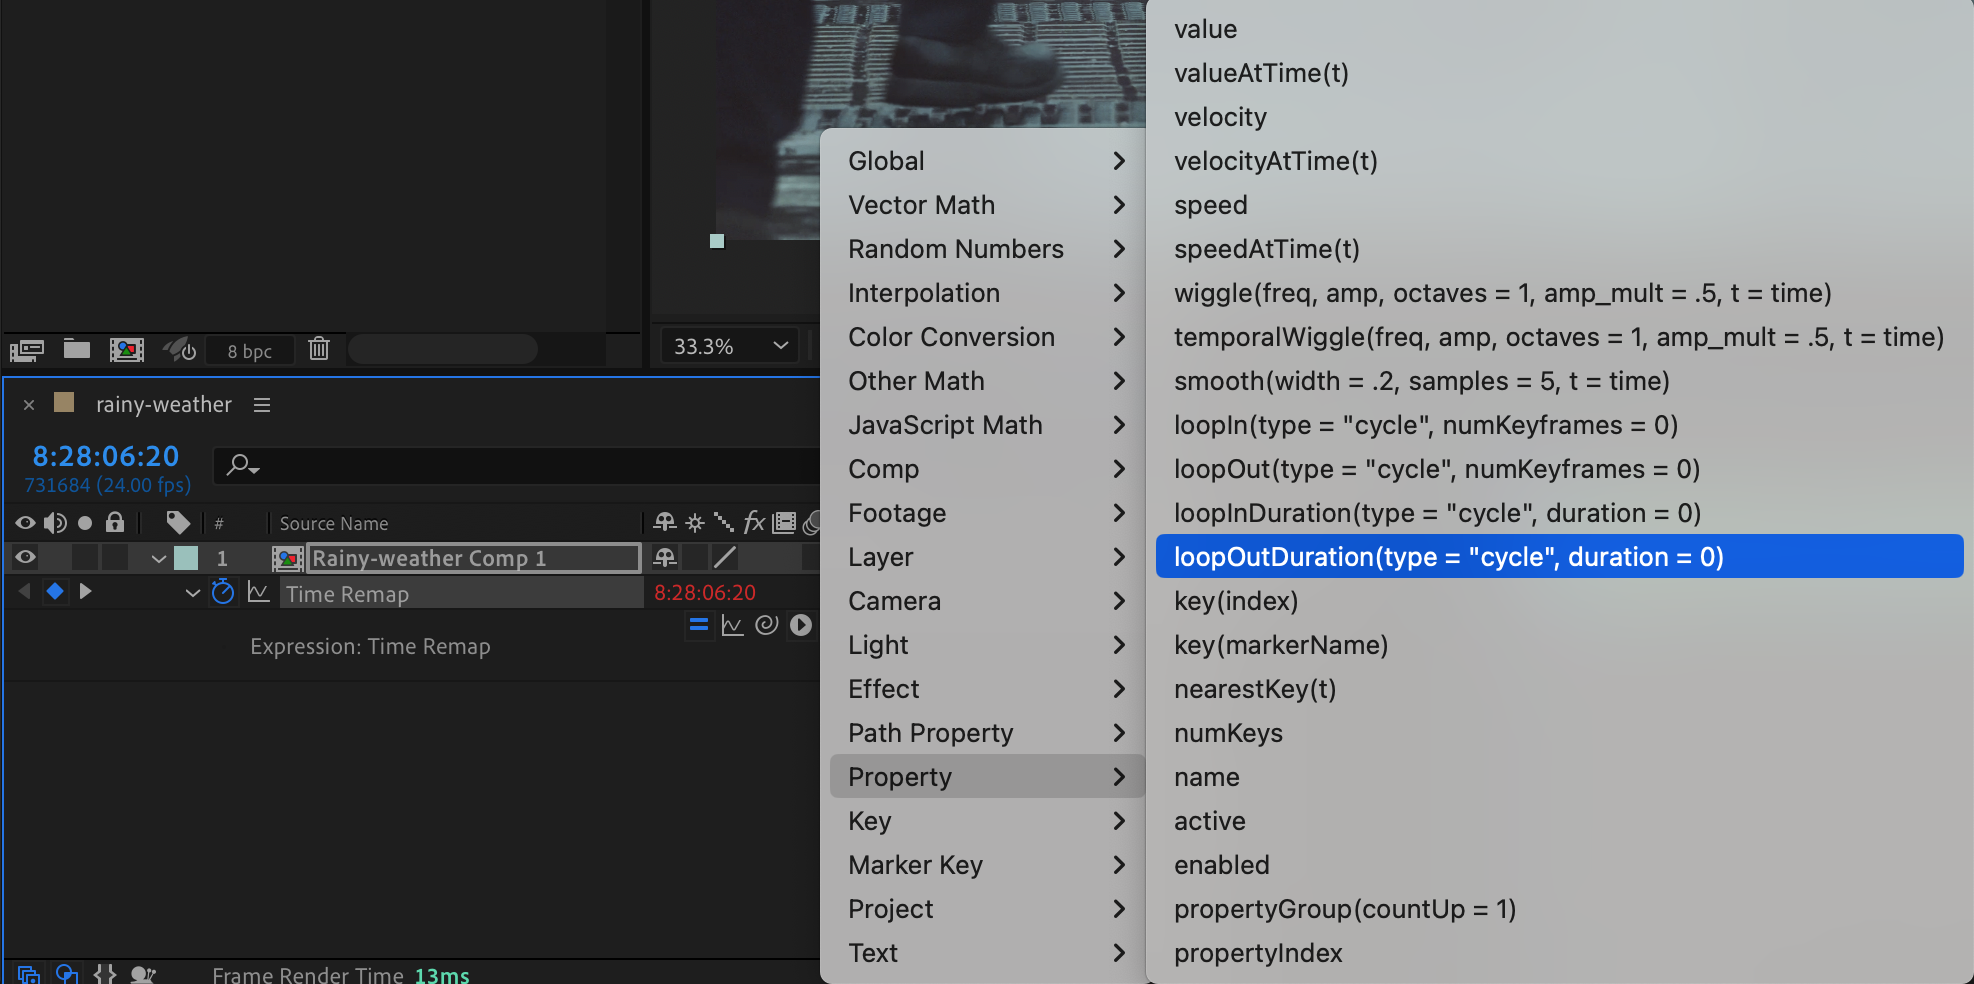The image size is (1974, 984).
Task: Switch to the rainy-weather timeline tab
Action: click(164, 404)
